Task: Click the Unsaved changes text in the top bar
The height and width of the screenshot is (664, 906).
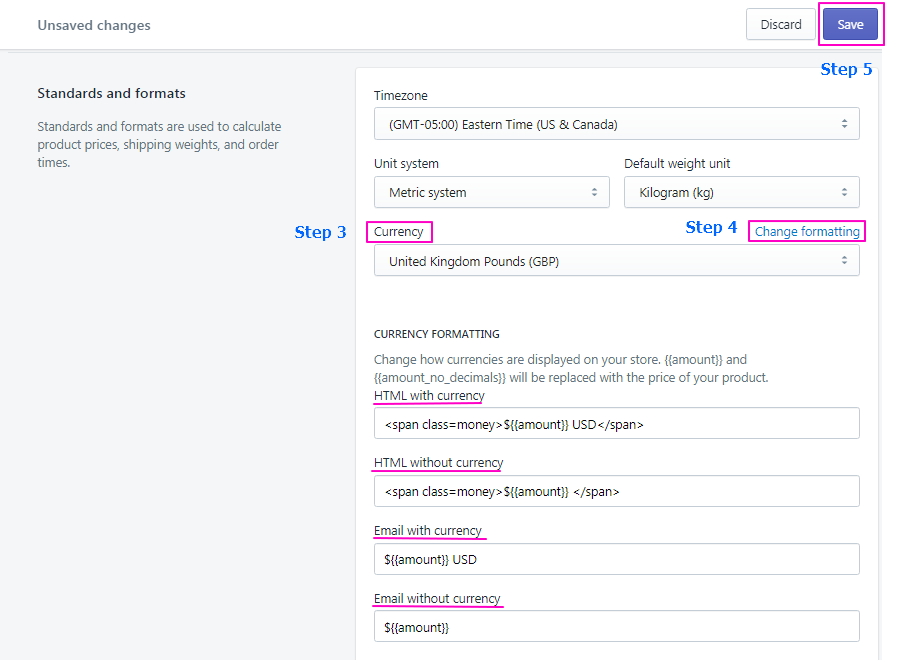Action: [94, 25]
